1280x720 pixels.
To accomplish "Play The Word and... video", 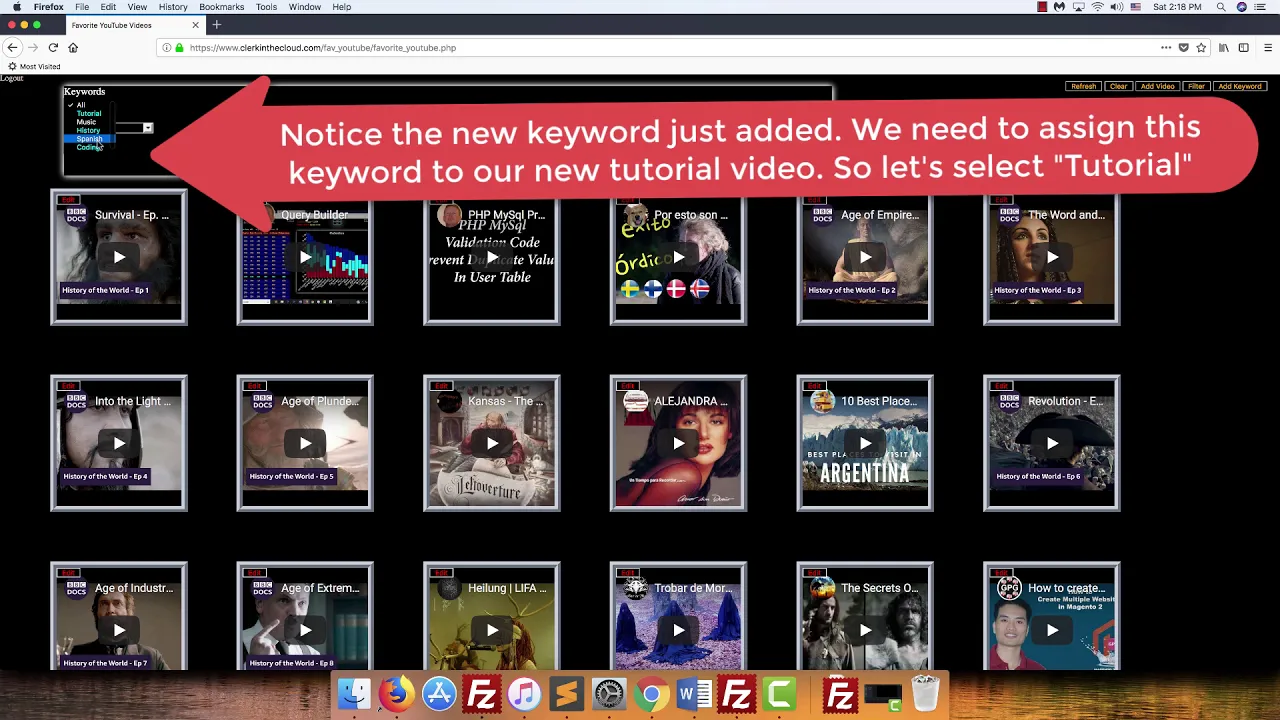I will [1052, 257].
